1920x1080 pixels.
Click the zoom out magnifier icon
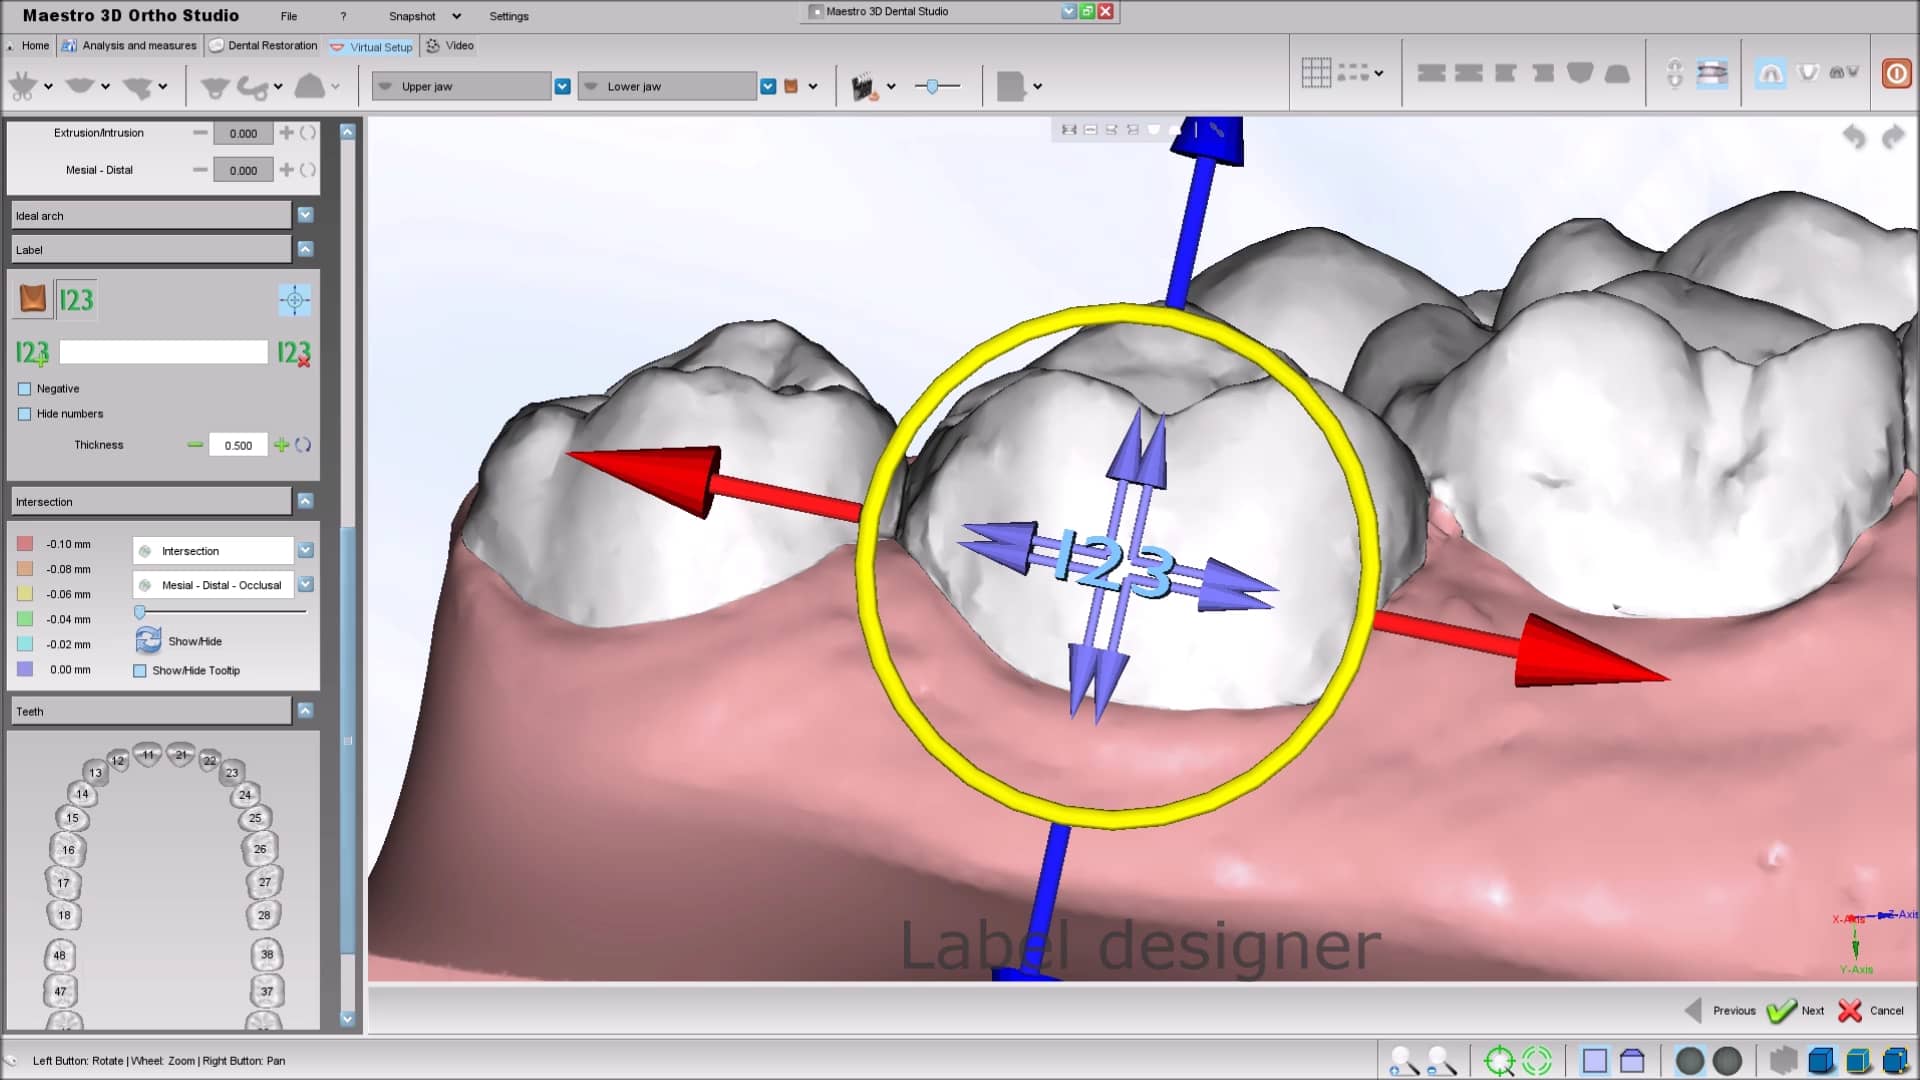coord(1438,1060)
